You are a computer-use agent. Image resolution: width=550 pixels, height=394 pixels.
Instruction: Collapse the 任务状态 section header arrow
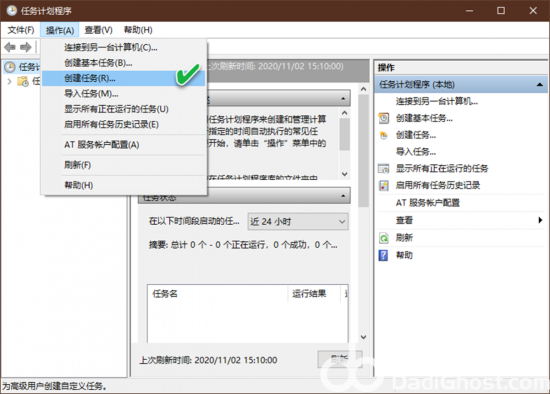[x=343, y=196]
